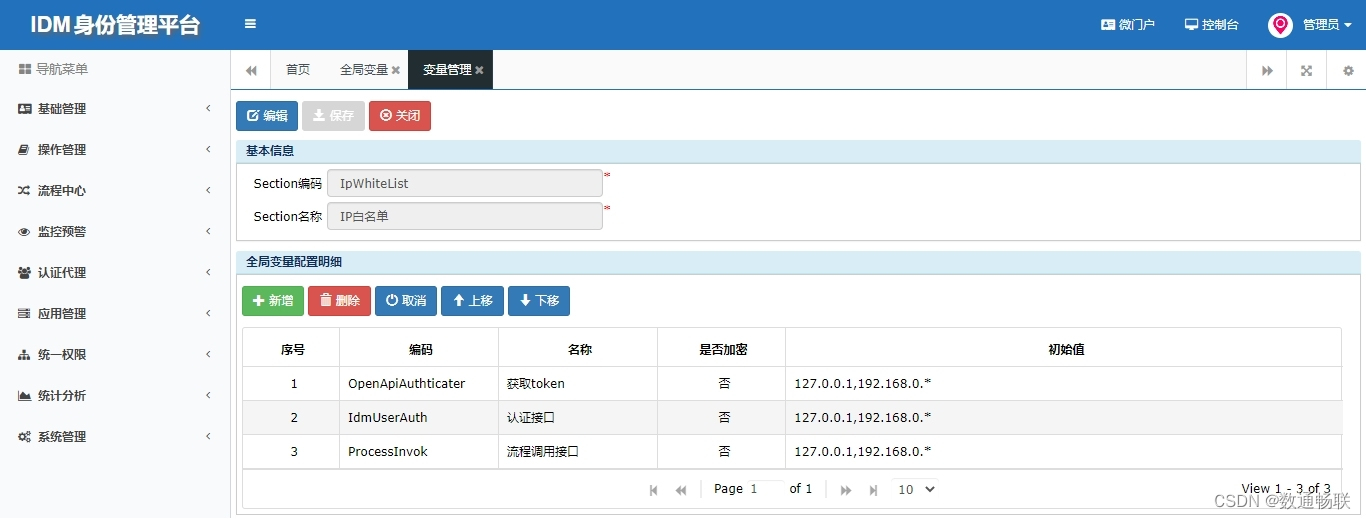Expand chevron beside 操作管理
Image resolution: width=1366 pixels, height=519 pixels.
coord(208,149)
